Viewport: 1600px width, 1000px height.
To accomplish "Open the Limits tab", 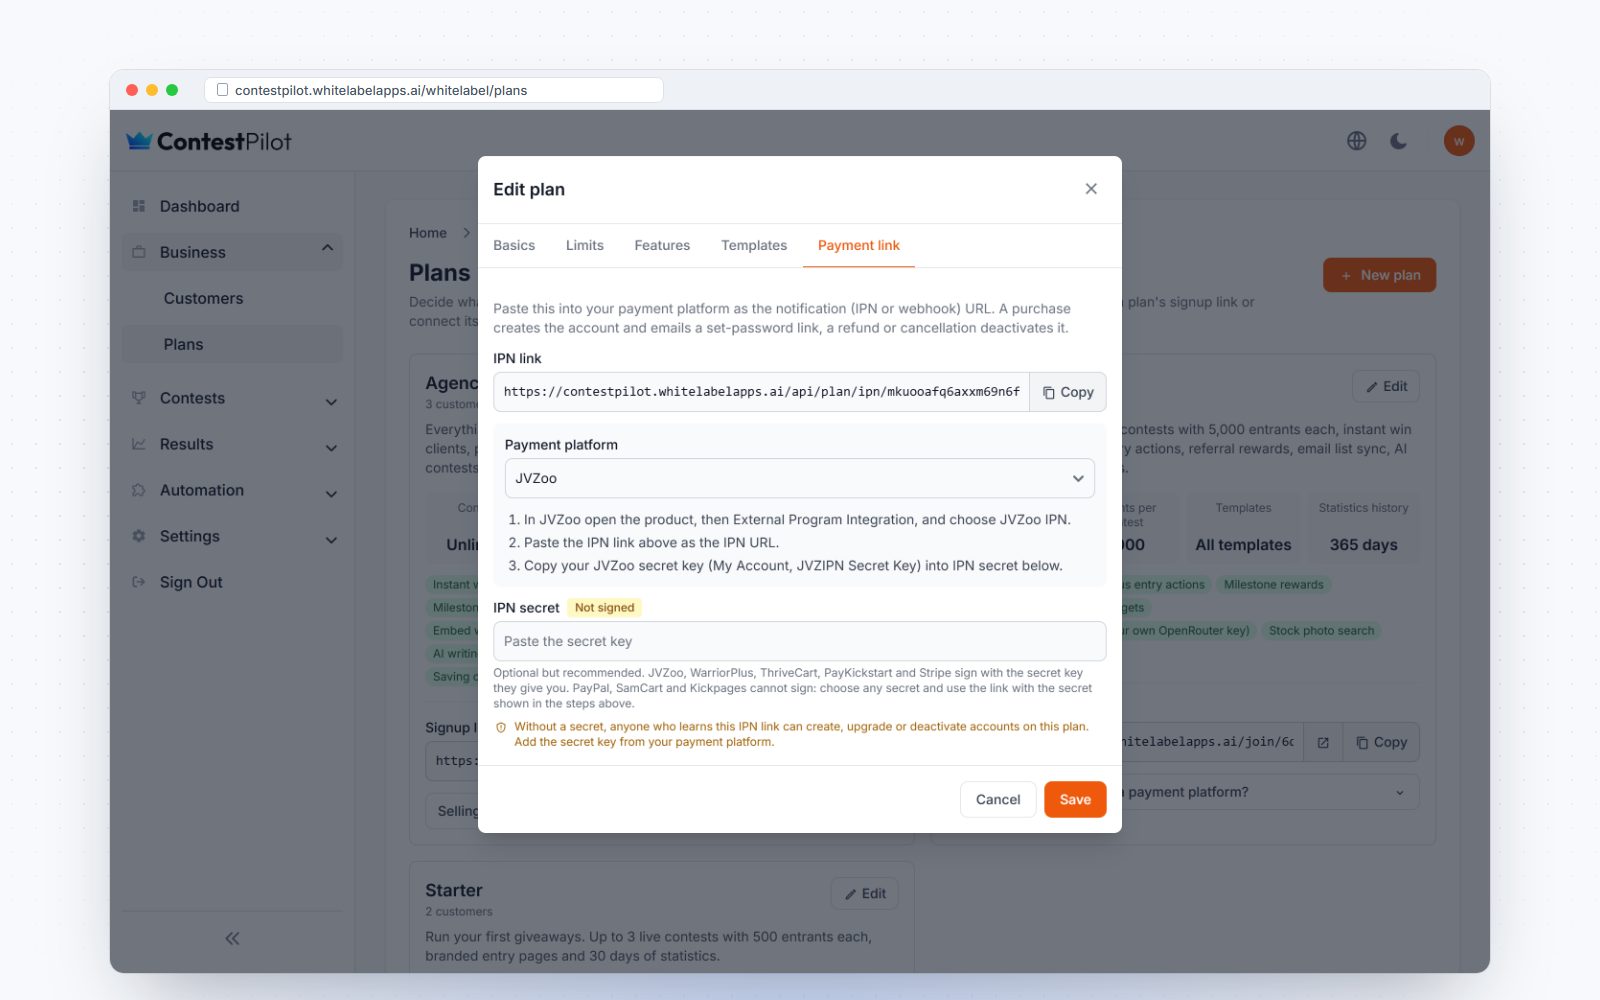I will pyautogui.click(x=585, y=245).
